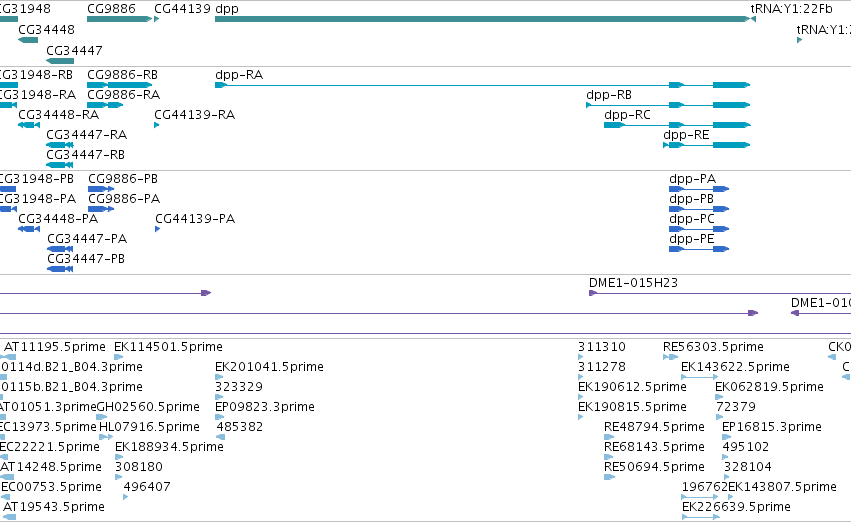Click the RE50694.5prime EST label
This screenshot has width=851, height=522.
[655, 467]
